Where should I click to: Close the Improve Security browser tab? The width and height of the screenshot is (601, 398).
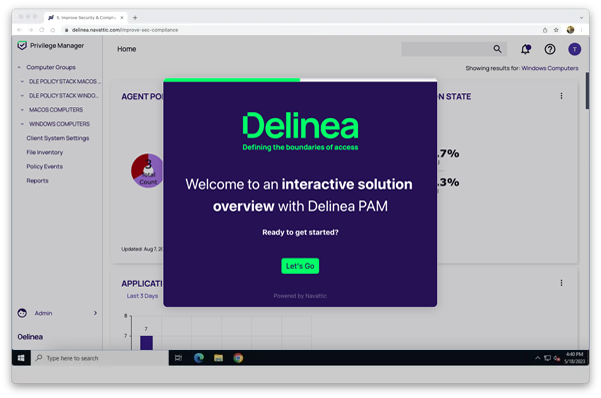[x=122, y=18]
